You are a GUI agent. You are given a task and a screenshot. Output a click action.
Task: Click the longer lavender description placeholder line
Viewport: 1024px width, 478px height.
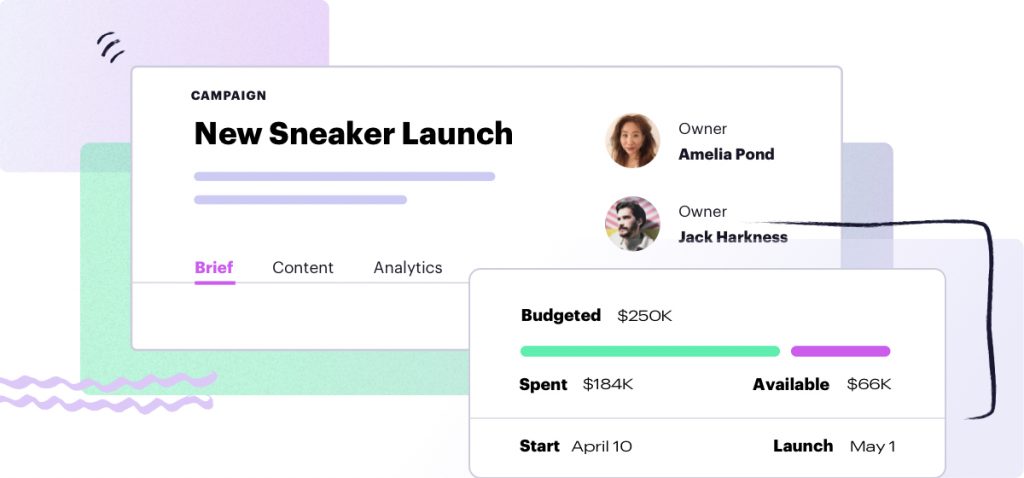(344, 176)
